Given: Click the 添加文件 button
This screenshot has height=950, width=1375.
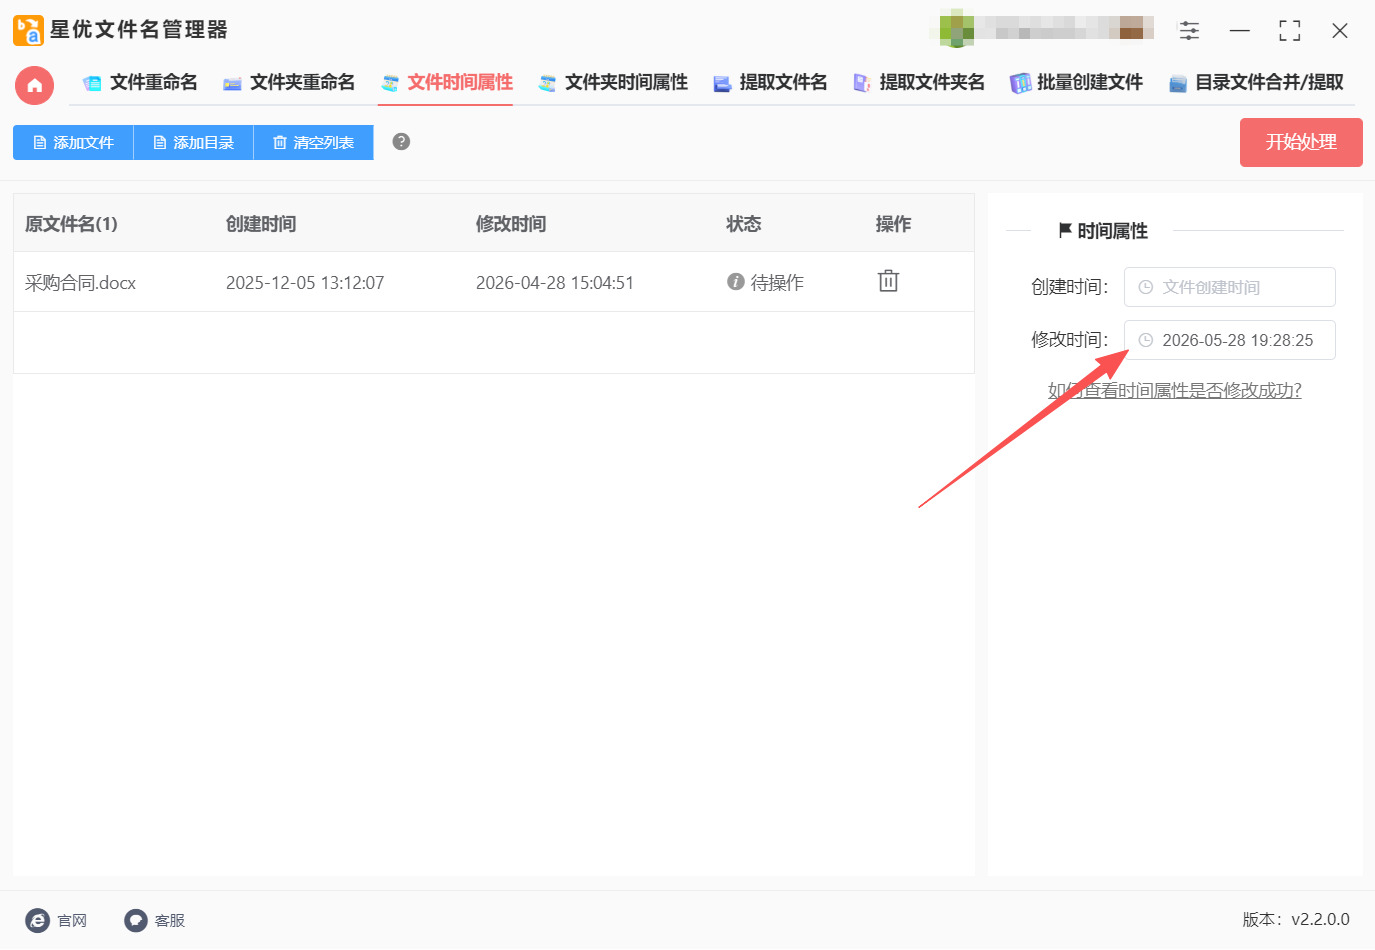Looking at the screenshot, I should tap(73, 142).
